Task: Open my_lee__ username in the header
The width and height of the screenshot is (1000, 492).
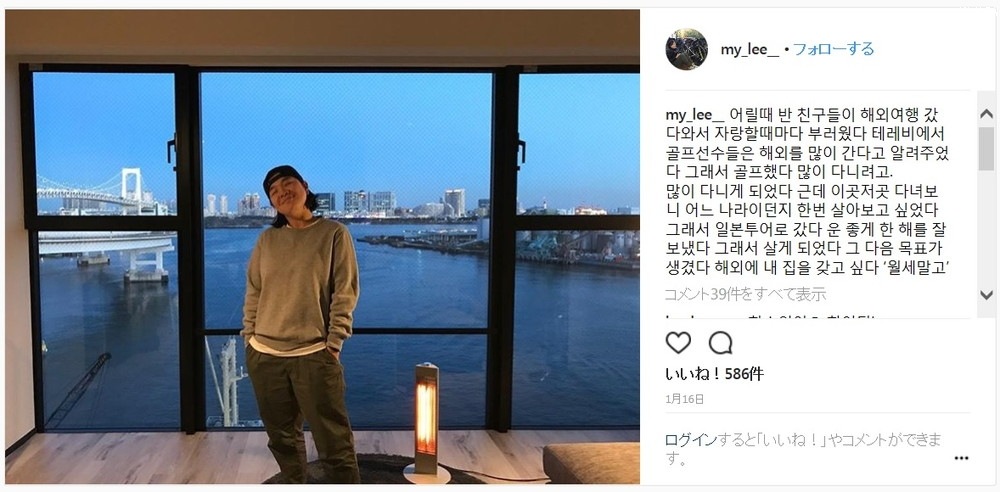Action: (x=750, y=50)
